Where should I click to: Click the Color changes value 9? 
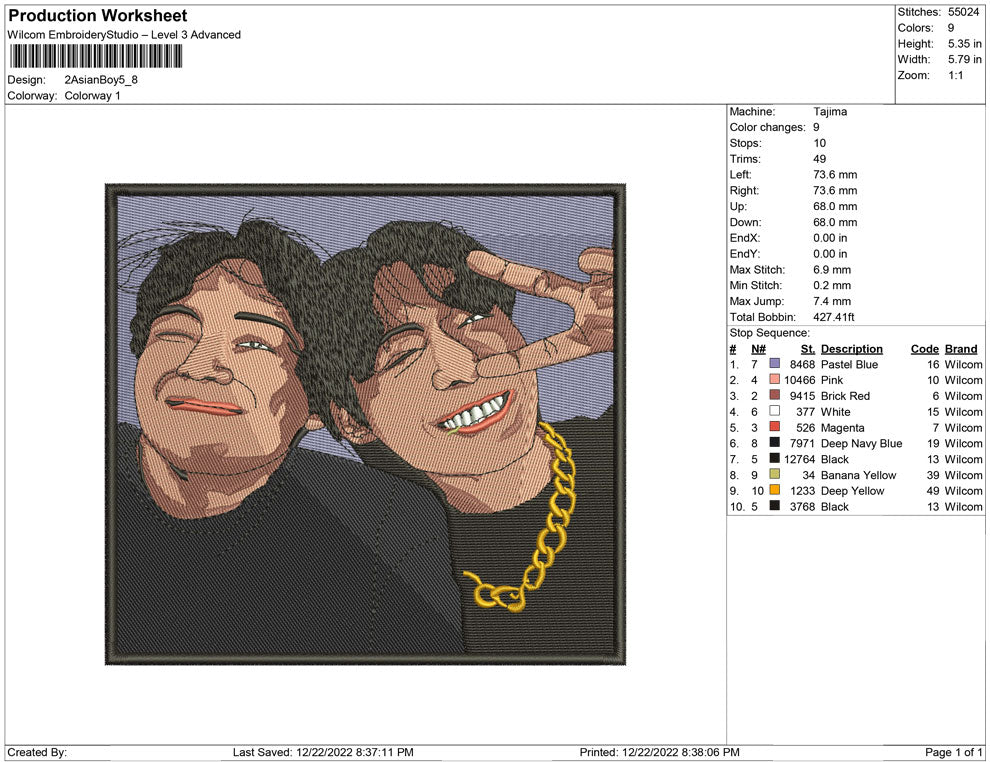(x=816, y=128)
